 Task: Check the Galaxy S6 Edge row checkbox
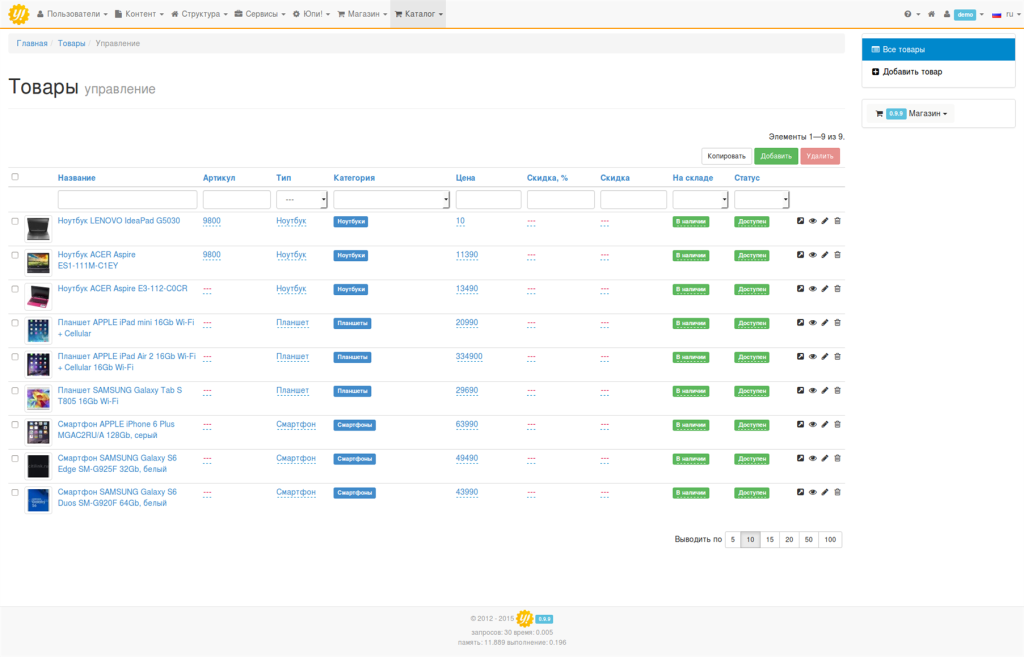pos(15,459)
